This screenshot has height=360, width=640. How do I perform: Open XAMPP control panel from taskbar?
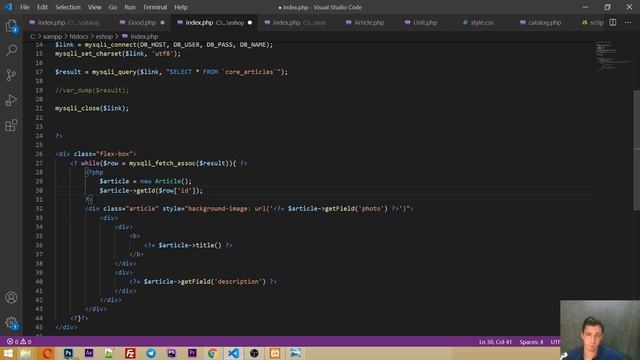275,353
